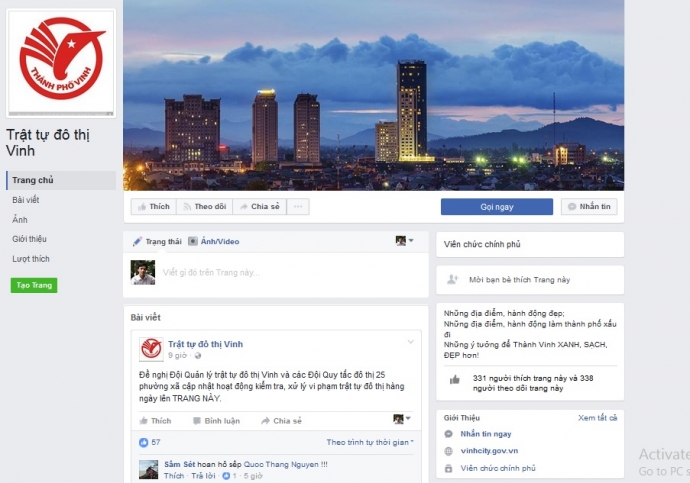This screenshot has height=483, width=690.
Task: Select the Giới thiệu sidebar menu item
Action: (29, 239)
